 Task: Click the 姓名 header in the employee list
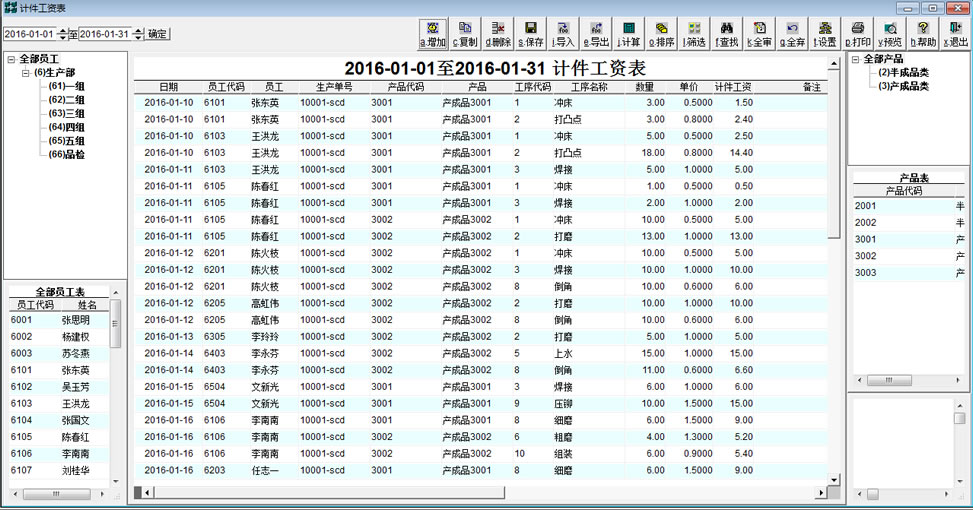click(87, 305)
